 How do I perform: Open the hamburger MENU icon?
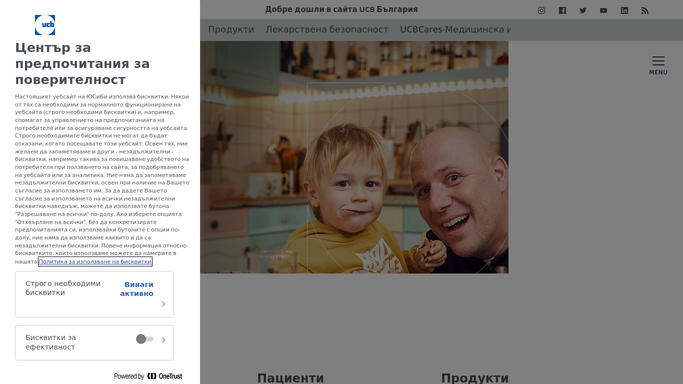pyautogui.click(x=658, y=65)
